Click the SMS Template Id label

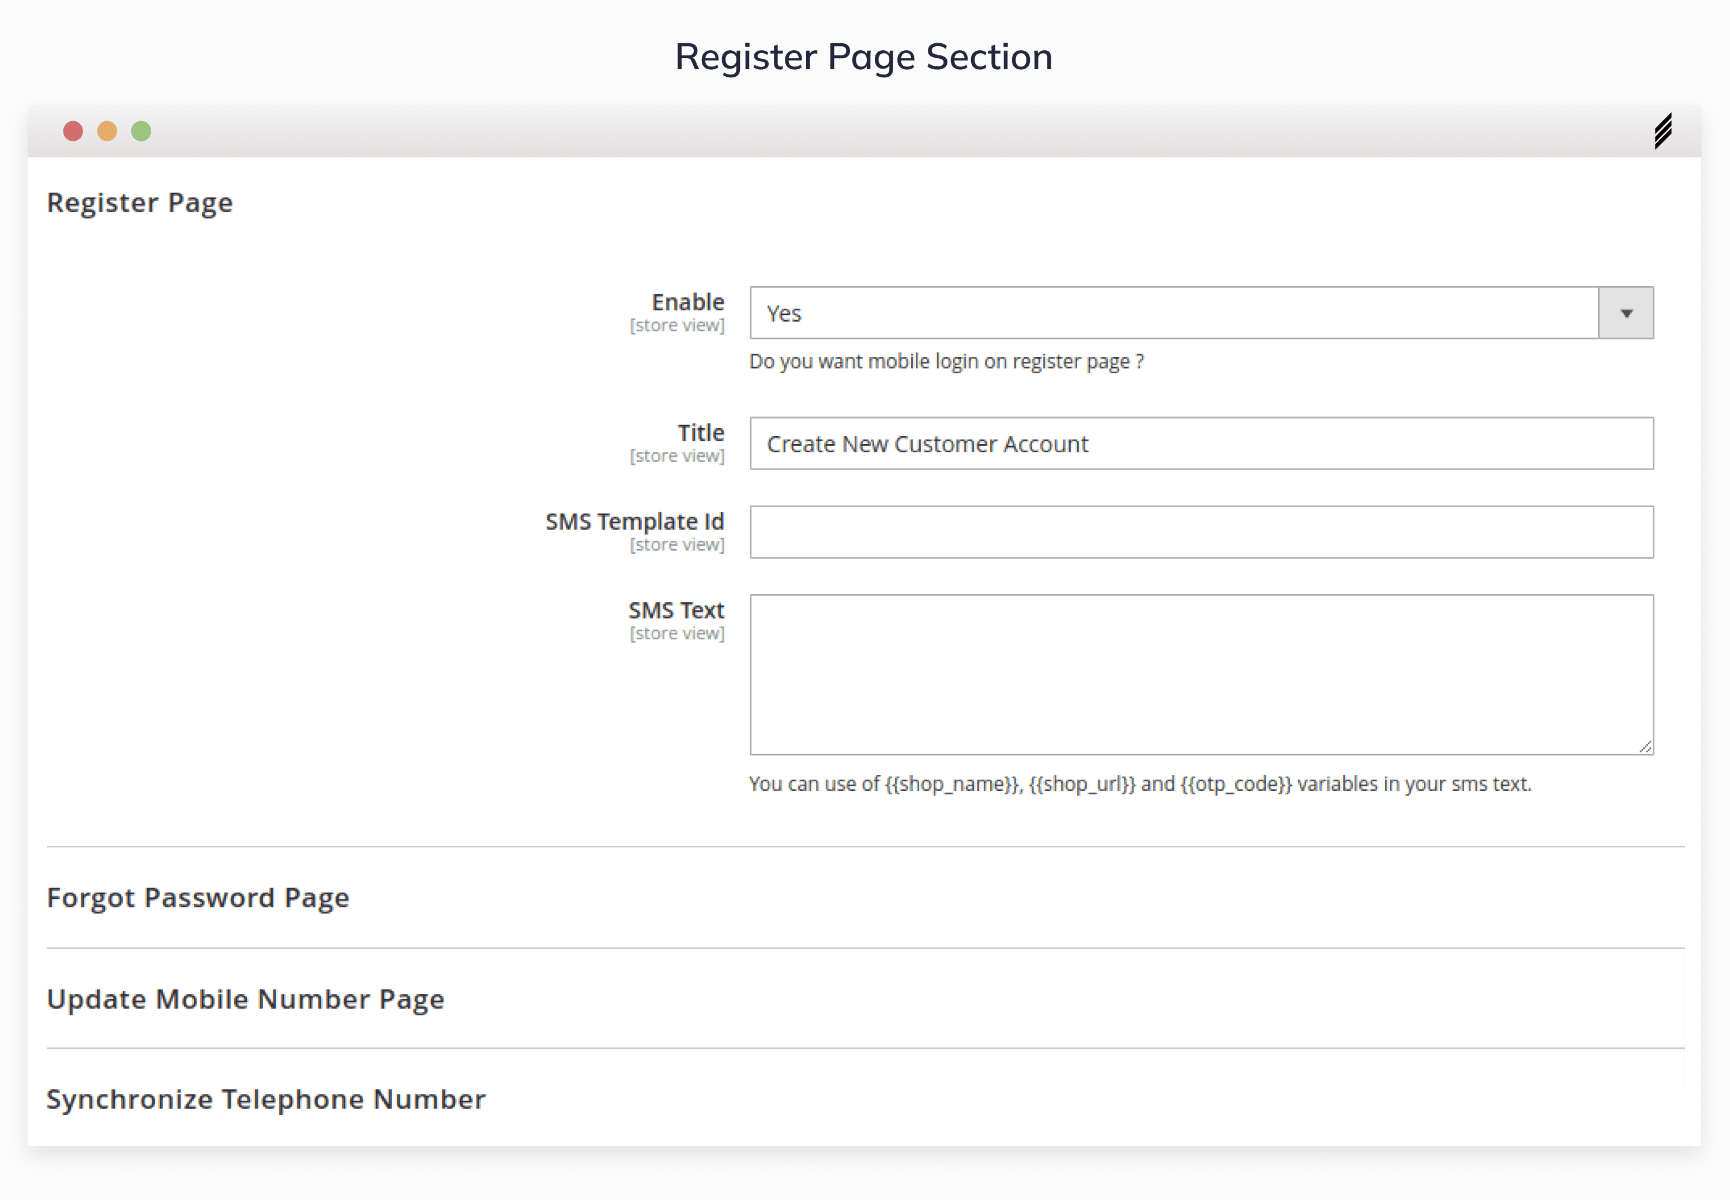point(634,522)
